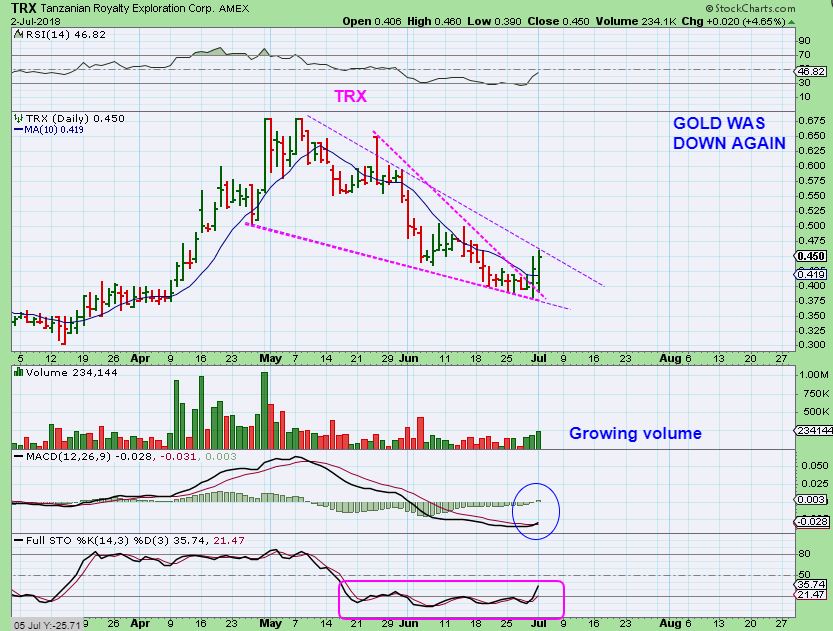The height and width of the screenshot is (631, 833).
Task: Click the Jul label on the price chart date axis
Action: [x=539, y=359]
